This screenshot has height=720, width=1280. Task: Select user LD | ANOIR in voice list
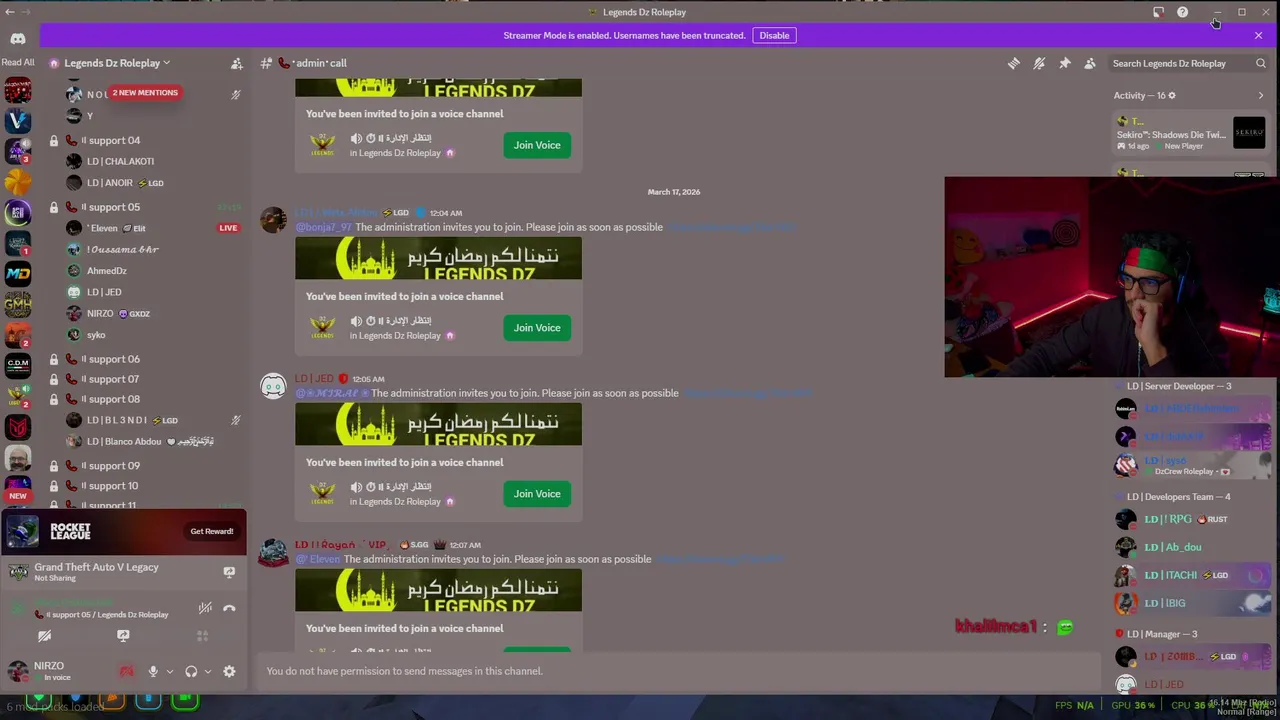point(115,183)
